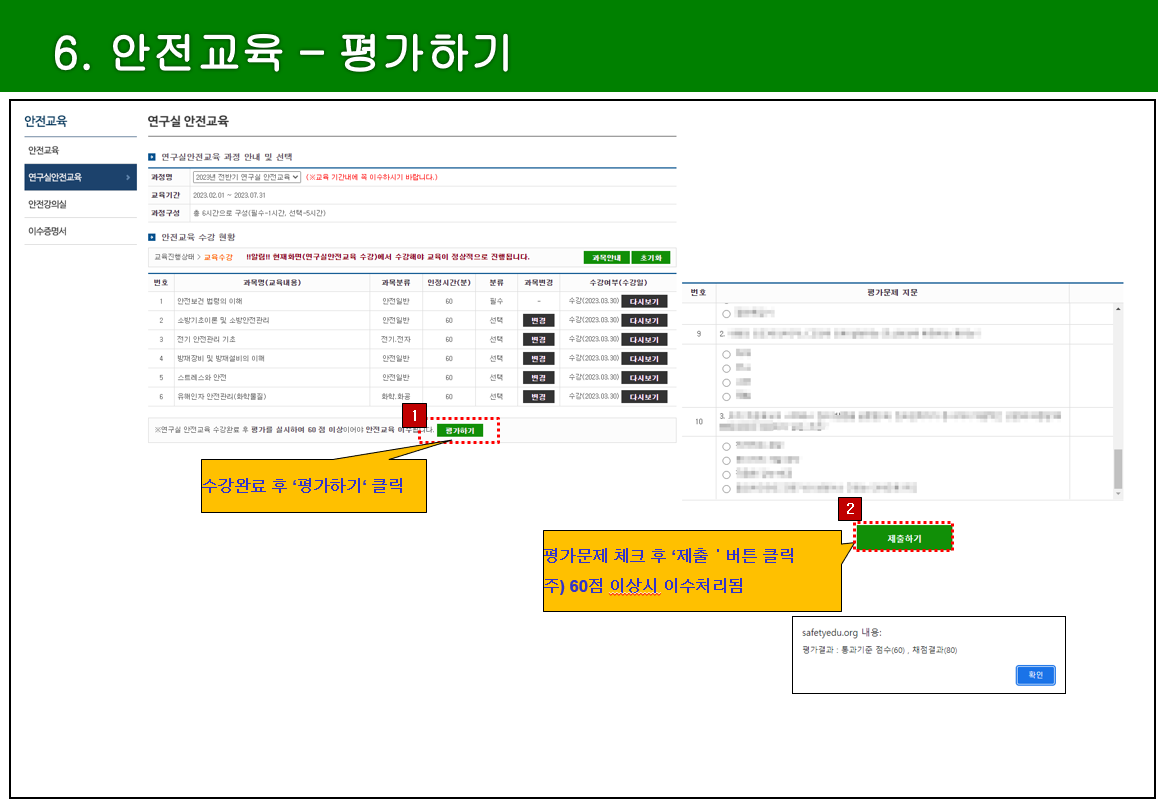
Task: Open the 과정명 course dropdown
Action: pyautogui.click(x=247, y=177)
